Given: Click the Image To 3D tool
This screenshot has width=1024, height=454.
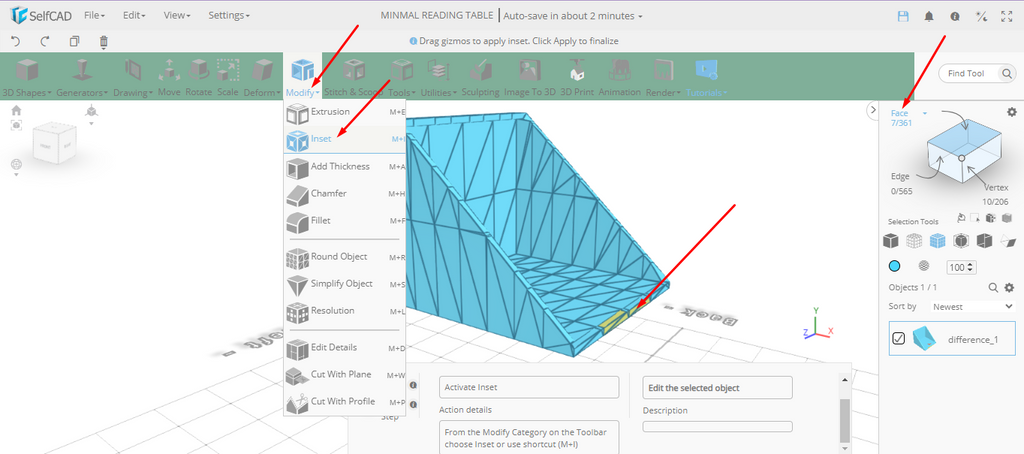Looking at the screenshot, I should click(x=529, y=77).
